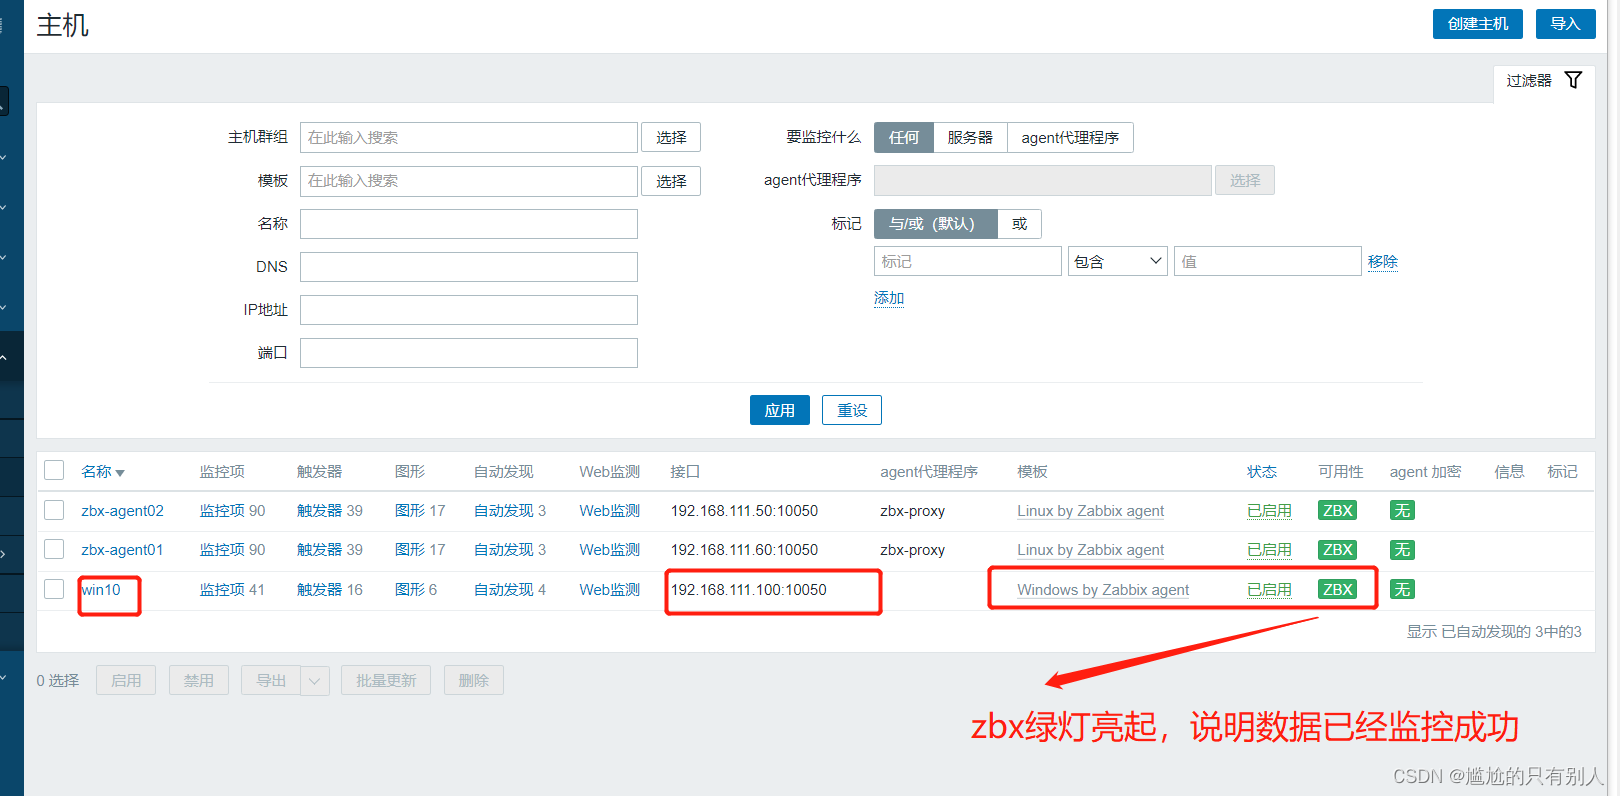The image size is (1620, 796).
Task: Toggle 已启用 status for zbx-agent01
Action: pos(1269,549)
